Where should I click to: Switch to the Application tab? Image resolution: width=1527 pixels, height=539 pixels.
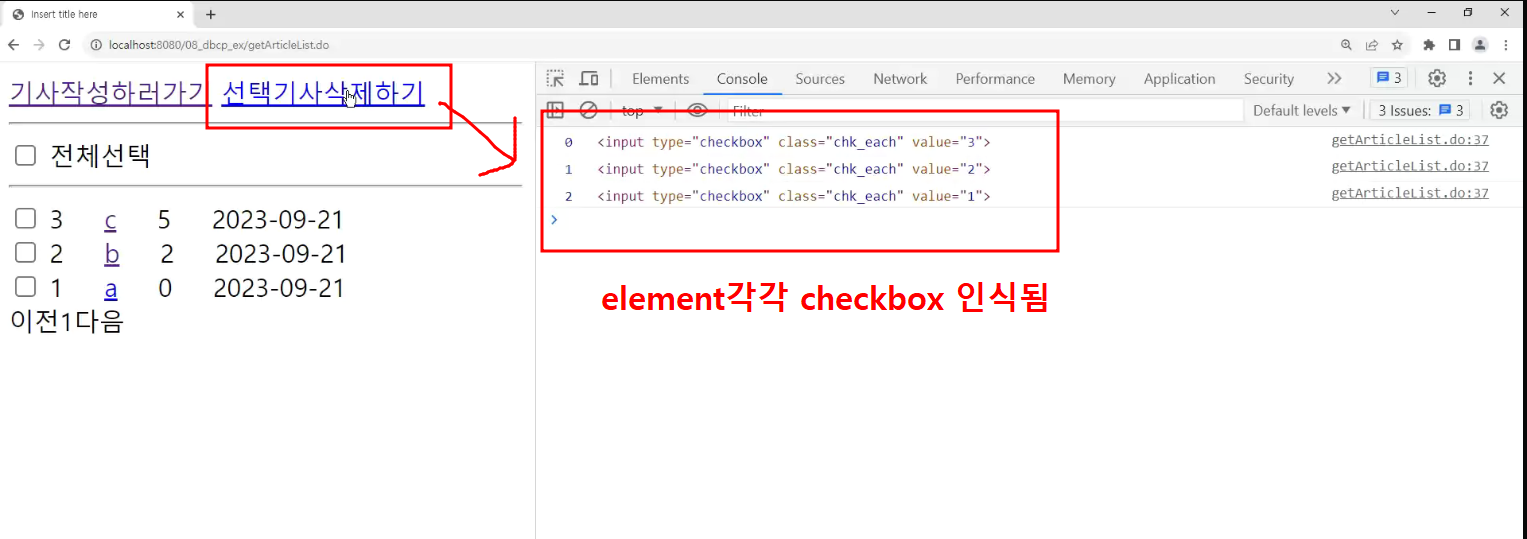click(x=1179, y=78)
